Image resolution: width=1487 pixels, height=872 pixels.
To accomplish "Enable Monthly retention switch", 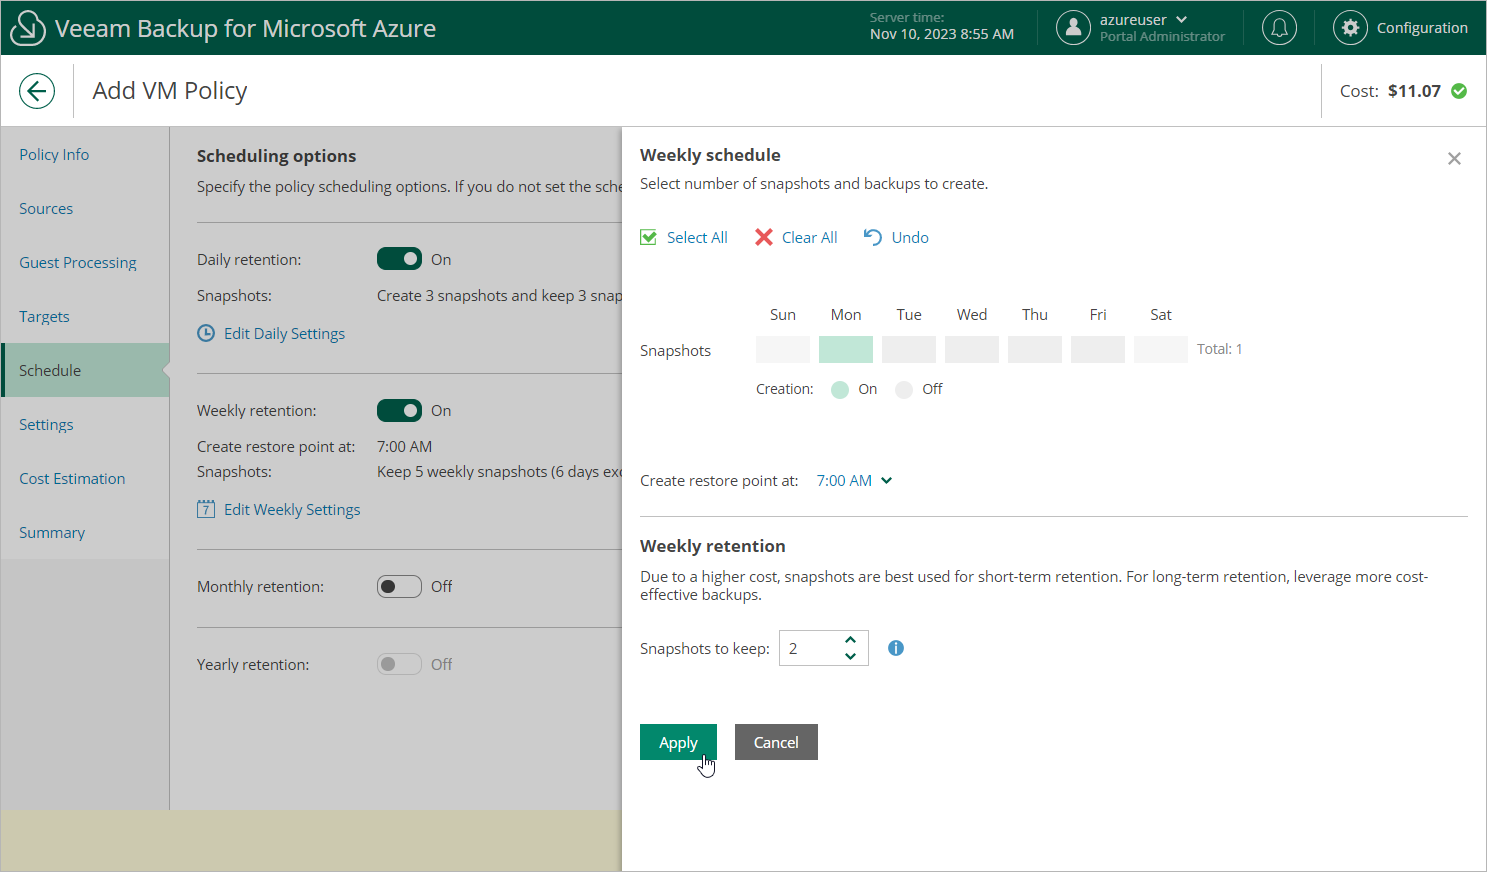I will click(399, 586).
